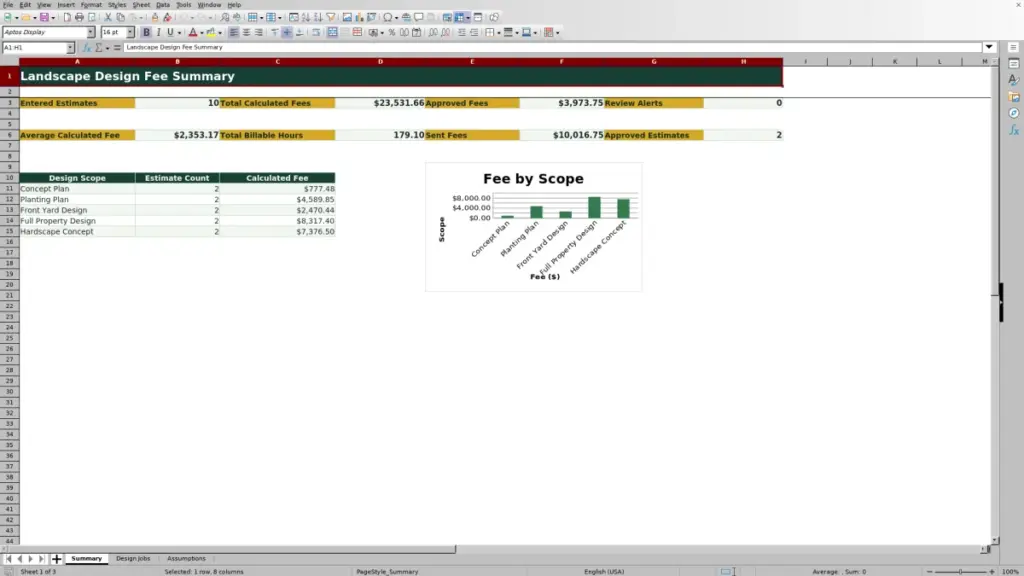Click the New document icon
The image size is (1024, 576).
coord(8,17)
